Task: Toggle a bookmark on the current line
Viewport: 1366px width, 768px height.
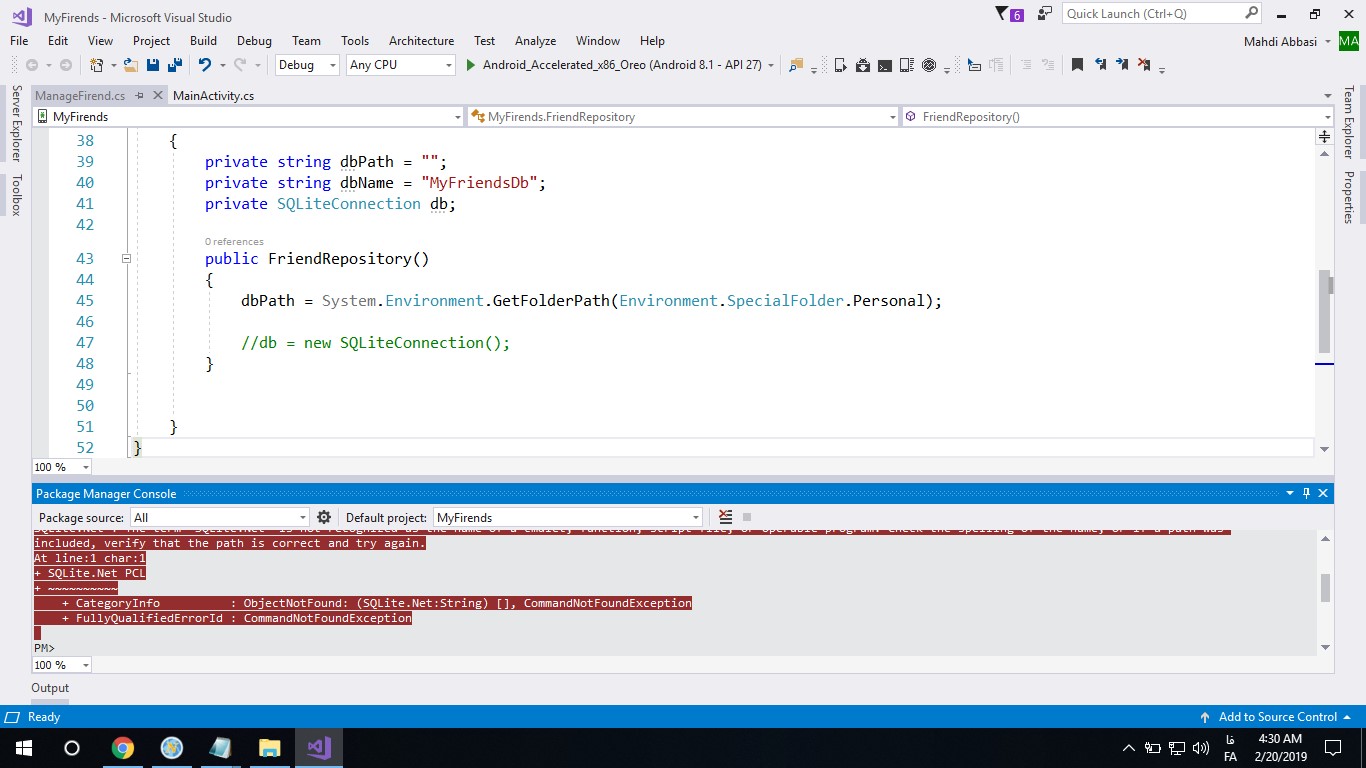Action: click(1077, 65)
